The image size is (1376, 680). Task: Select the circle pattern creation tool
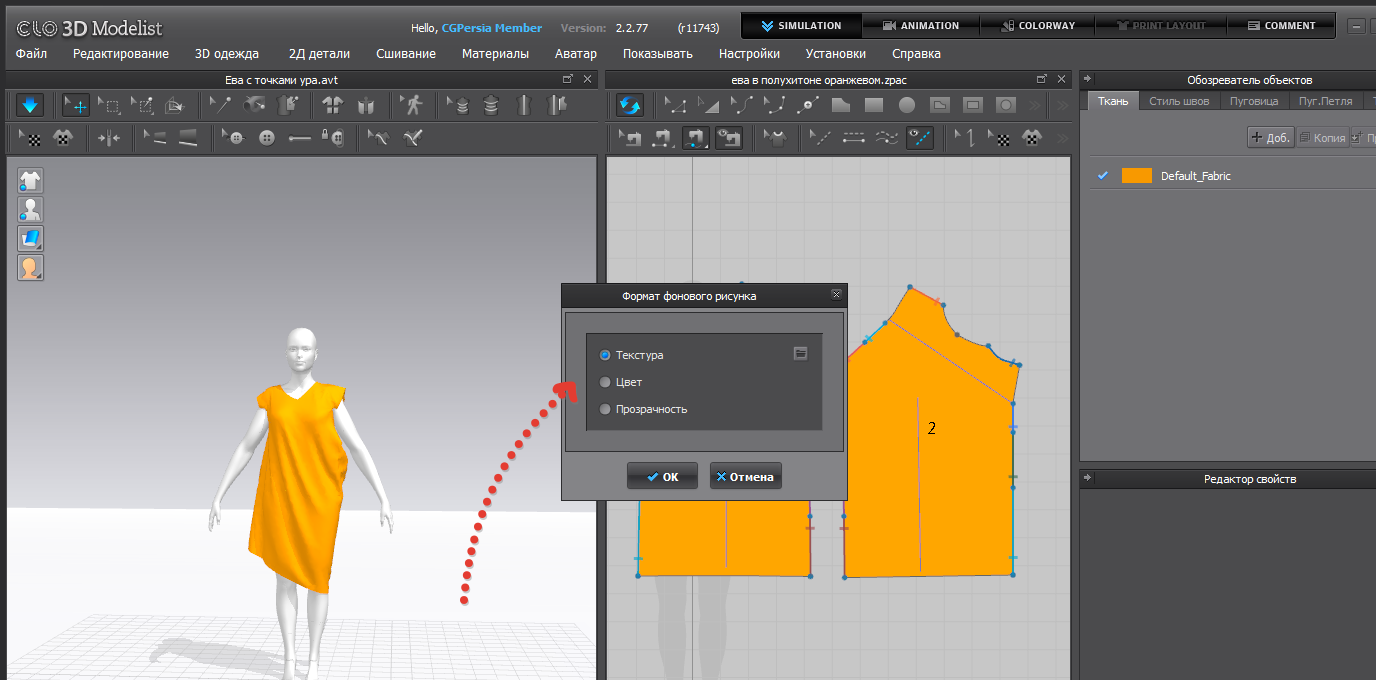click(x=907, y=104)
